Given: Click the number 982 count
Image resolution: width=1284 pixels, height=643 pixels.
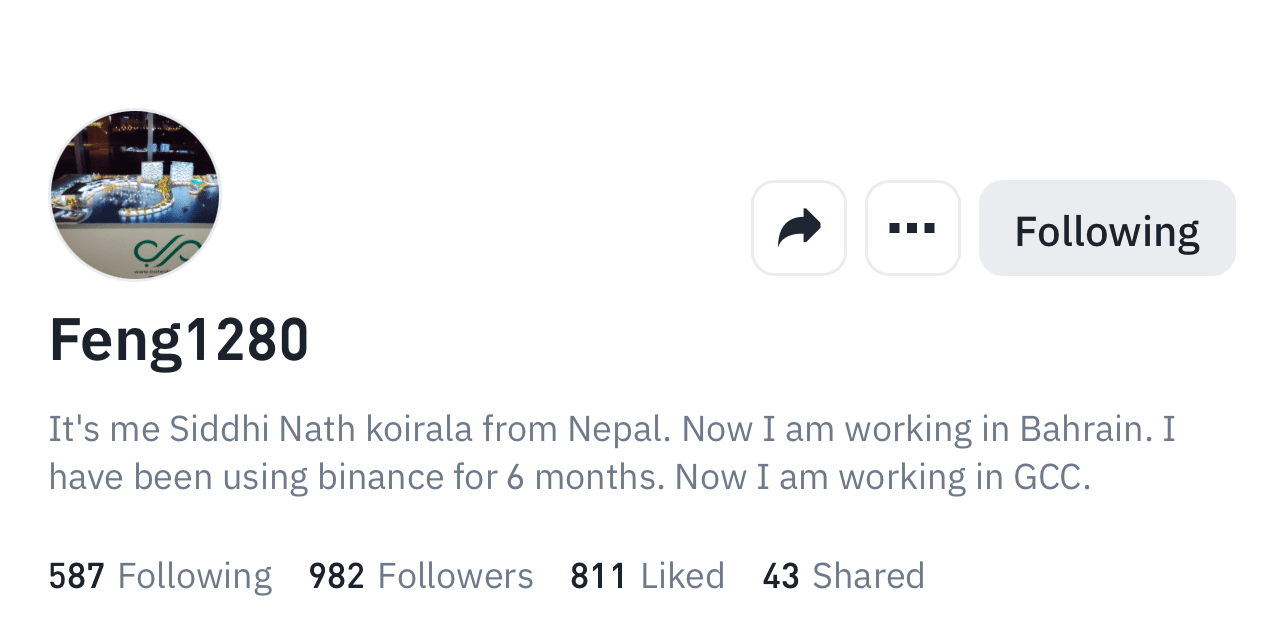Looking at the screenshot, I should pos(337,576).
